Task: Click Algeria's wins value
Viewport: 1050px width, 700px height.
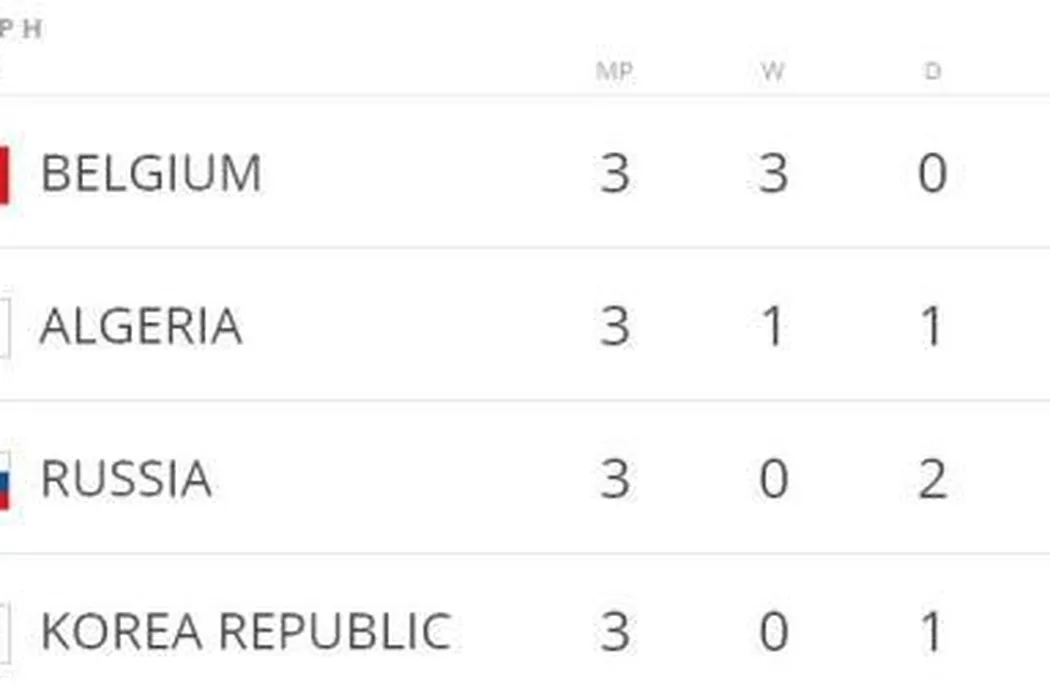Action: pos(772,327)
